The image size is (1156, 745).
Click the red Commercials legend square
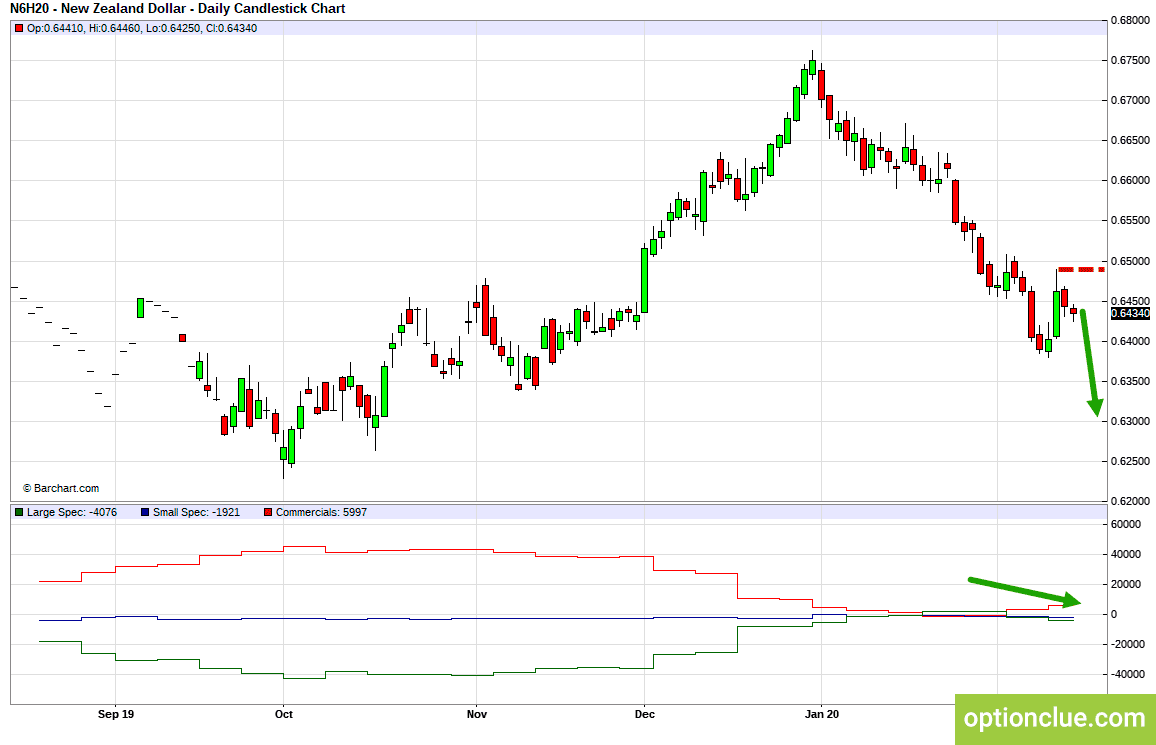pyautogui.click(x=268, y=512)
